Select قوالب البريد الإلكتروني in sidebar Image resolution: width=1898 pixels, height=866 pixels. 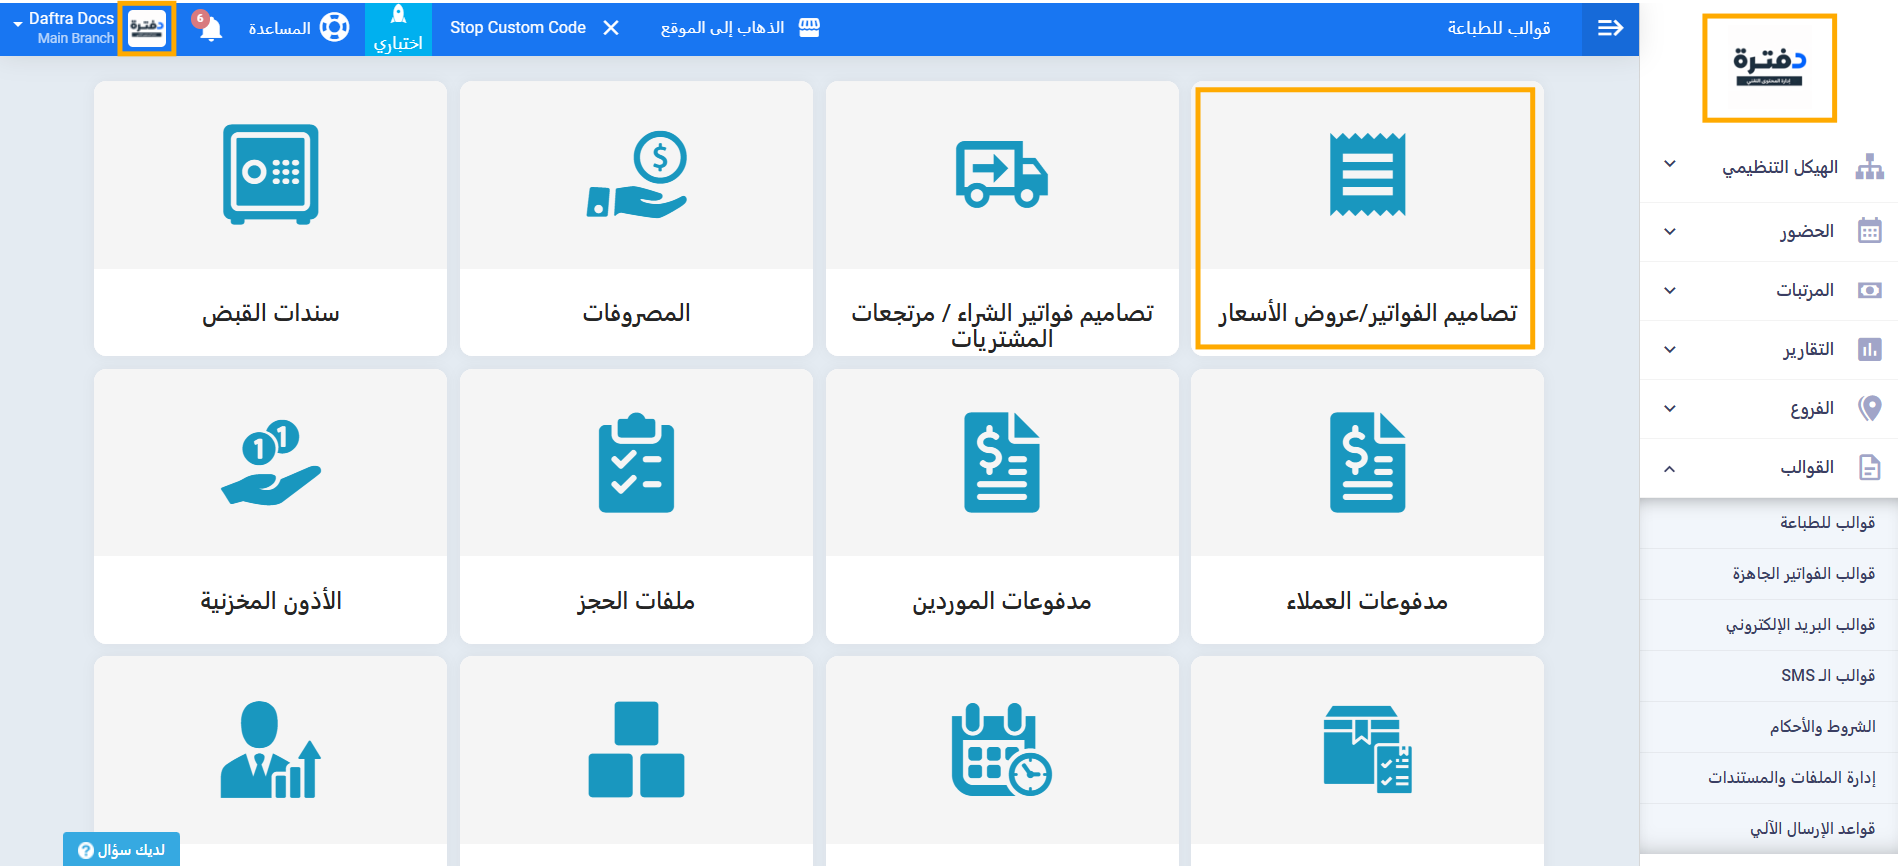pyautogui.click(x=1799, y=625)
